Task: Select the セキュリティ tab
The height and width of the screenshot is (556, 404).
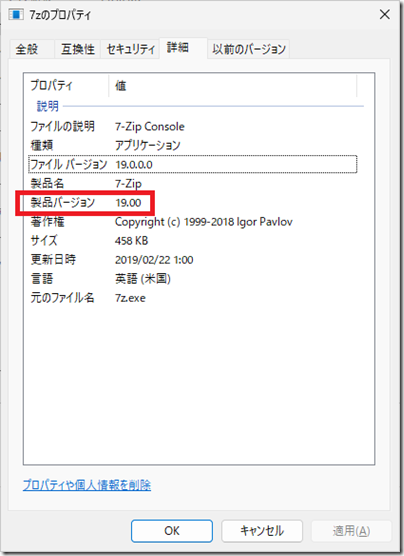Action: pos(131,49)
